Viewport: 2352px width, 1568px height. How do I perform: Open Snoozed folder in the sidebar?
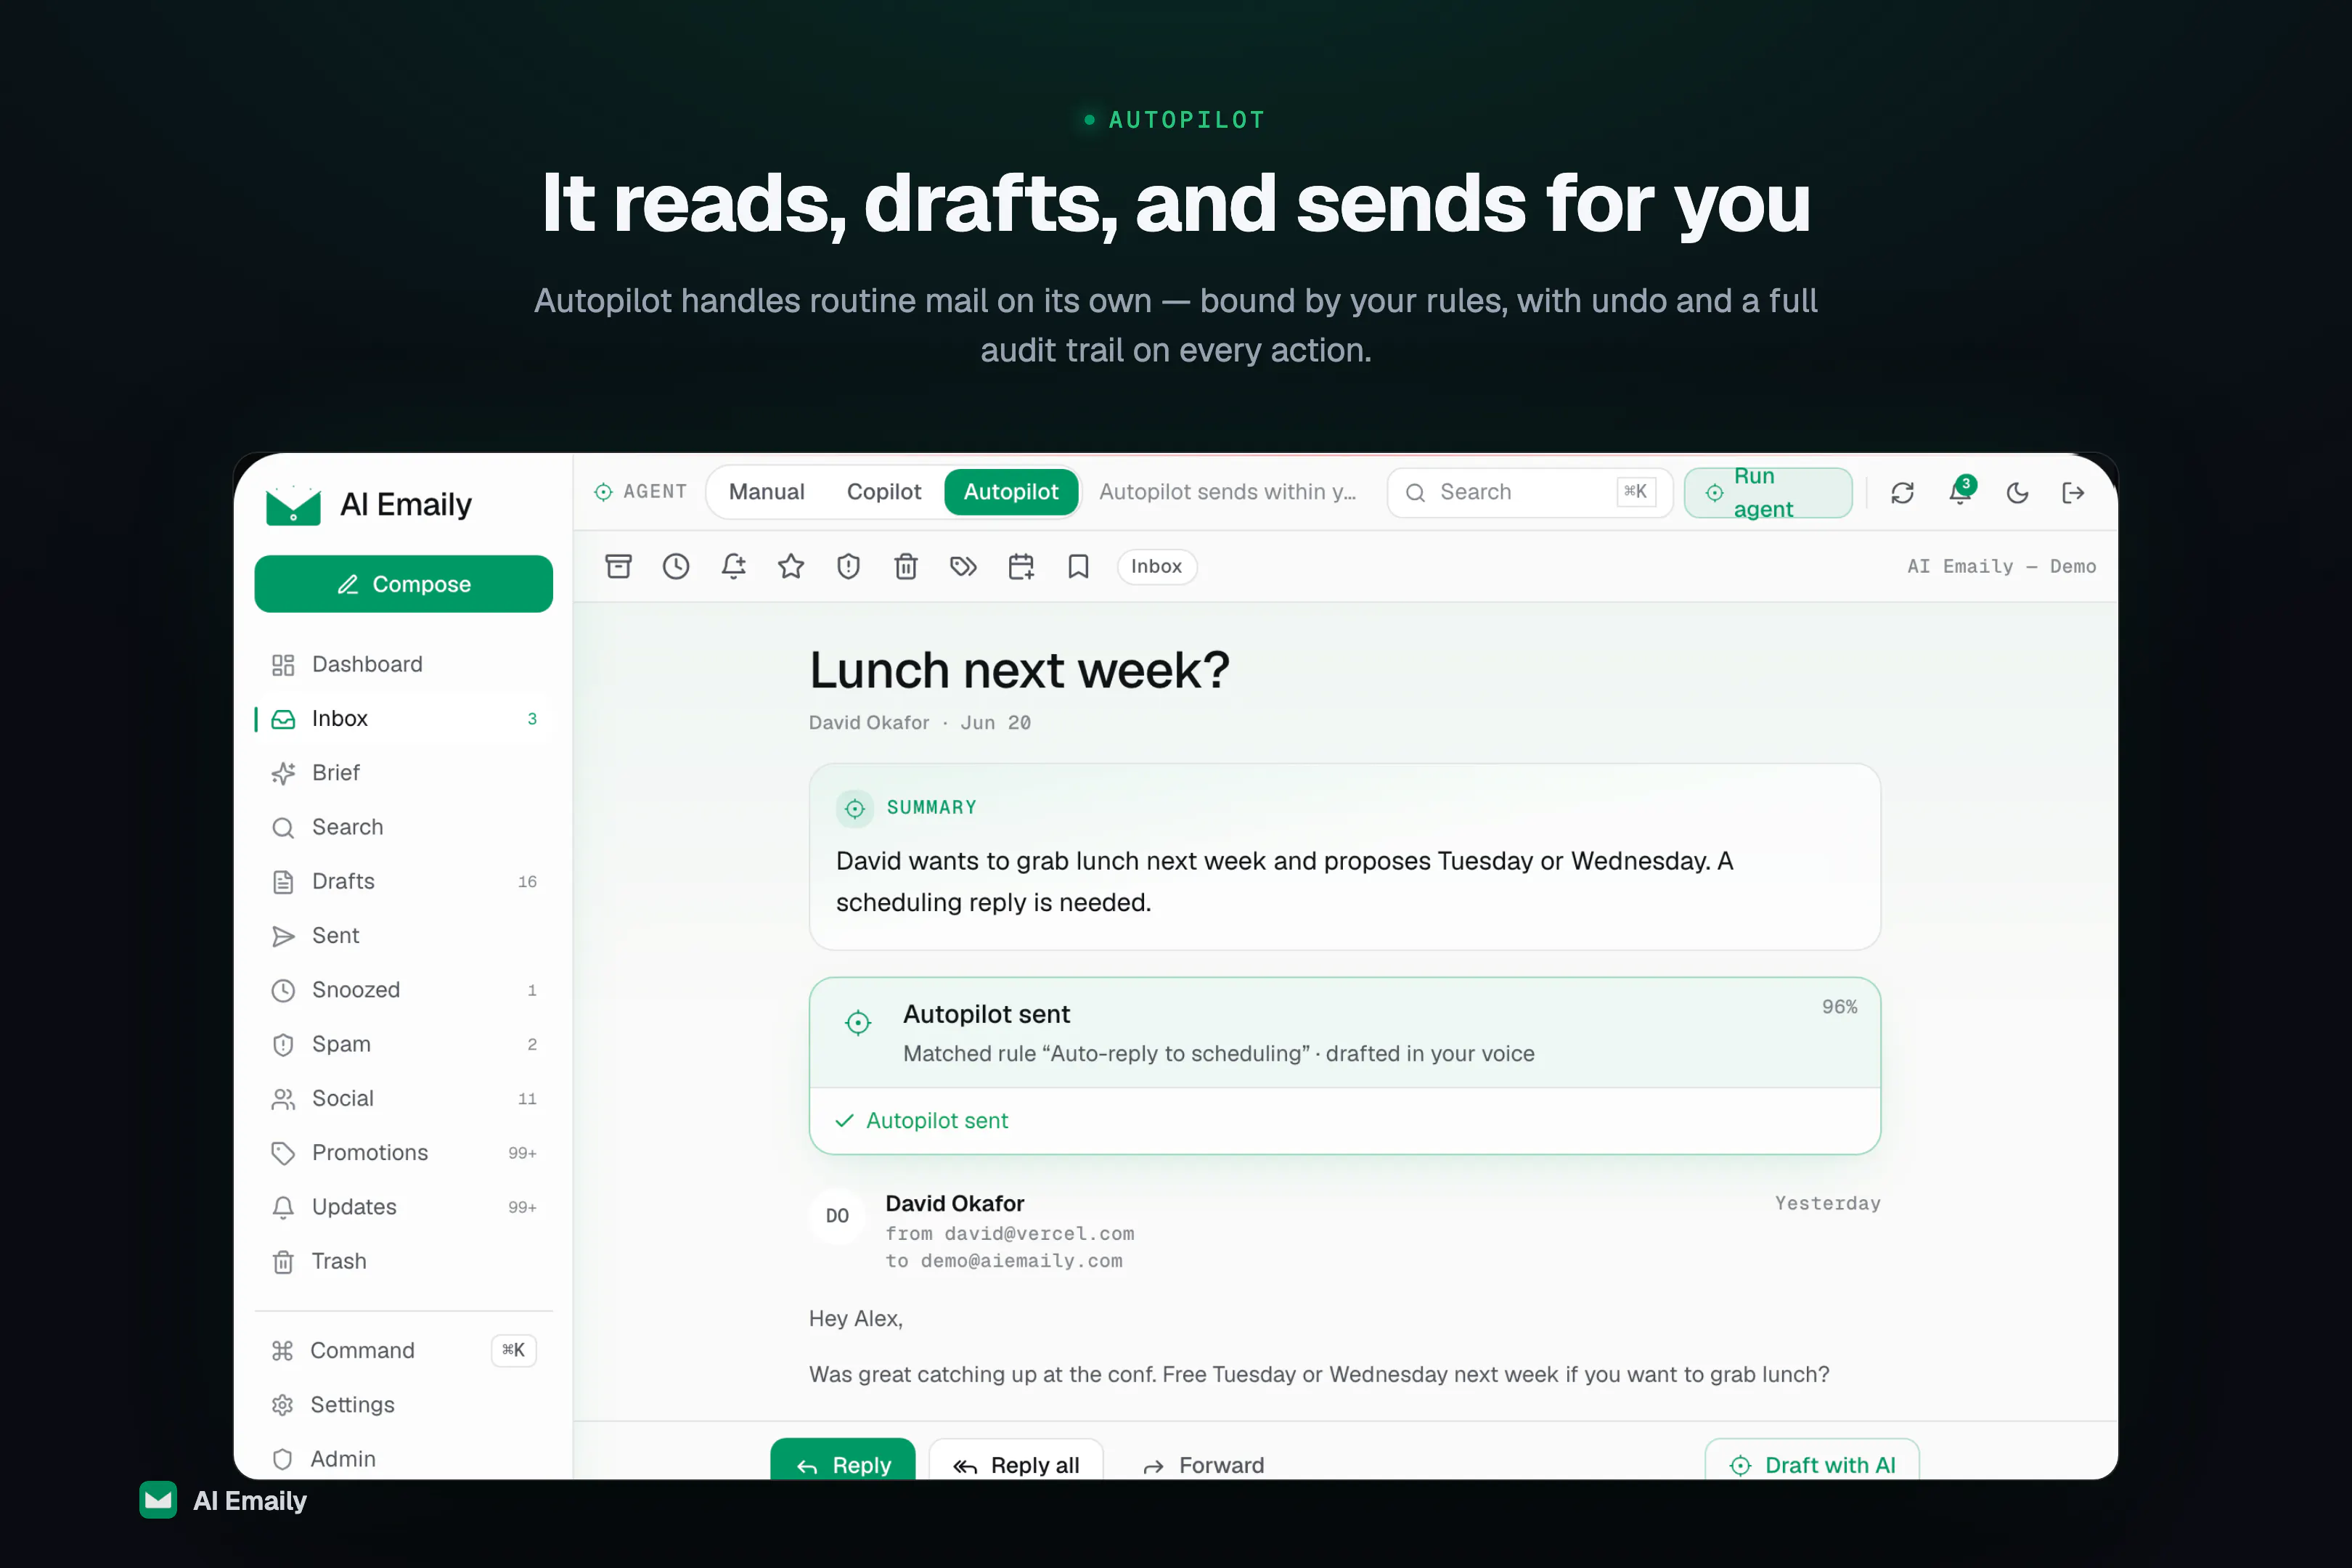pyautogui.click(x=404, y=990)
